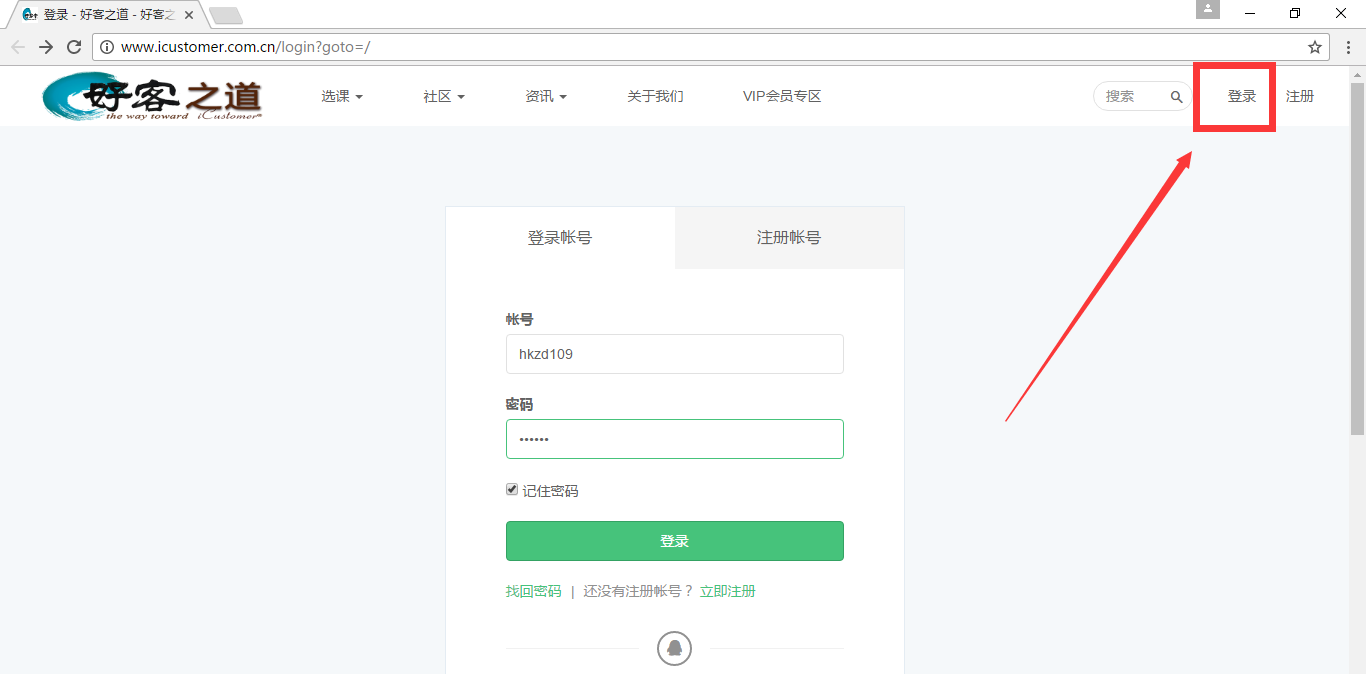Bookmark page using the star icon

click(x=1315, y=47)
